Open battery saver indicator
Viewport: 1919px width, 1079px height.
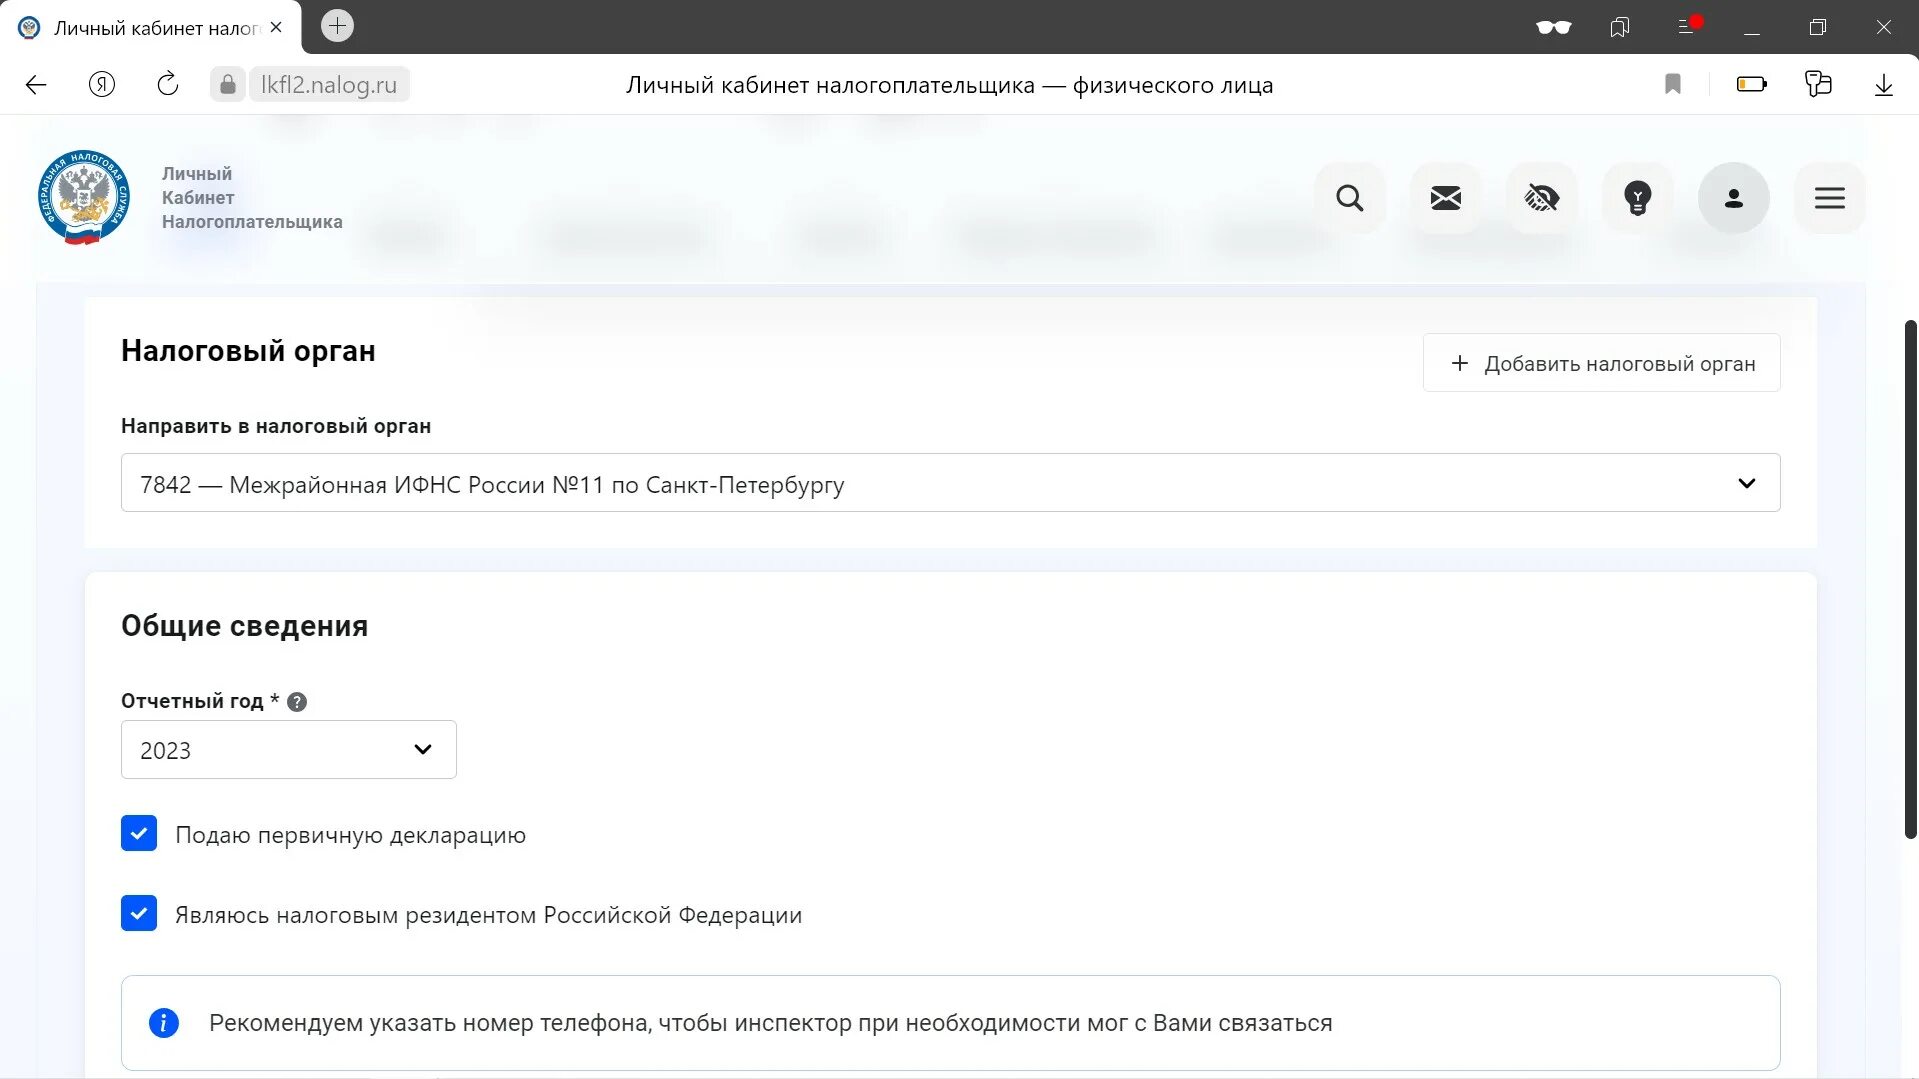tap(1751, 85)
